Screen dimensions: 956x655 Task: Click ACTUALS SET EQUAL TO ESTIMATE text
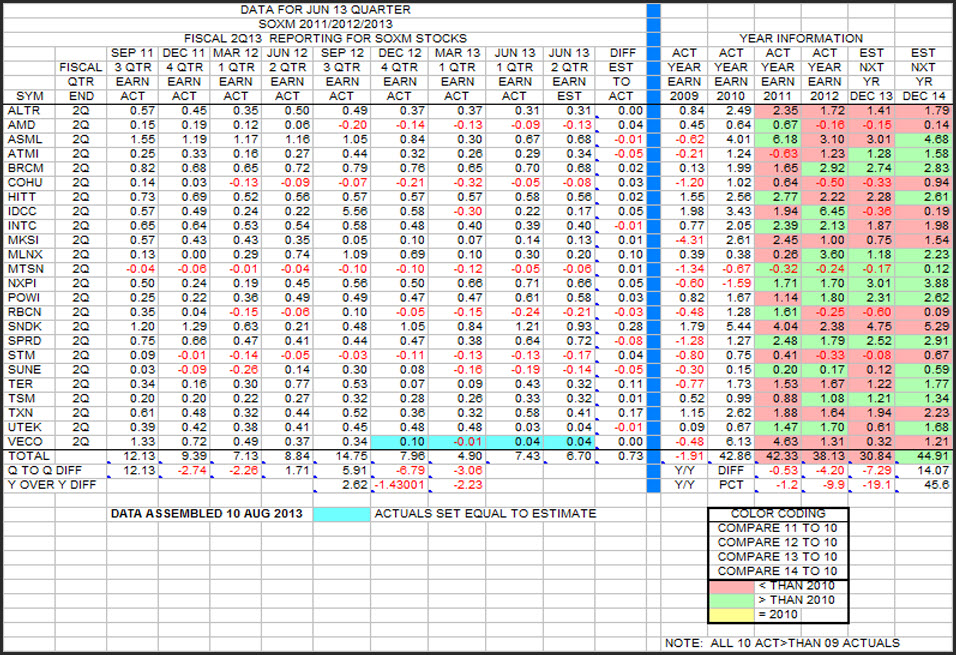[485, 514]
